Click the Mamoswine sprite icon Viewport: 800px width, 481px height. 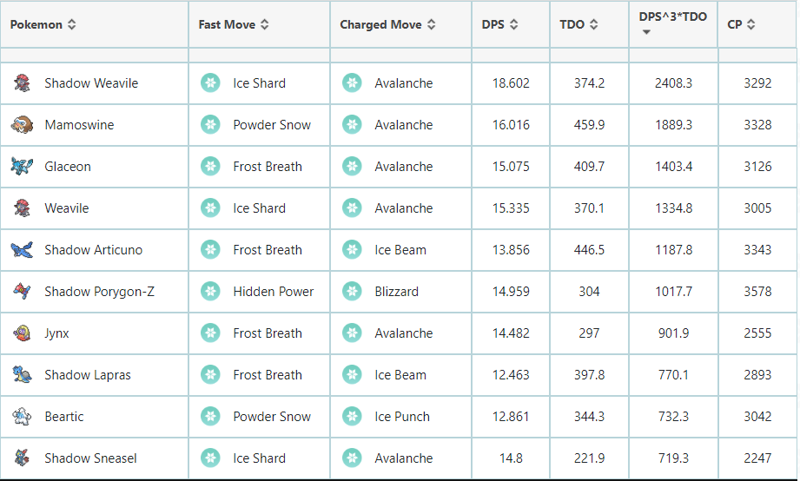pyautogui.click(x=22, y=124)
